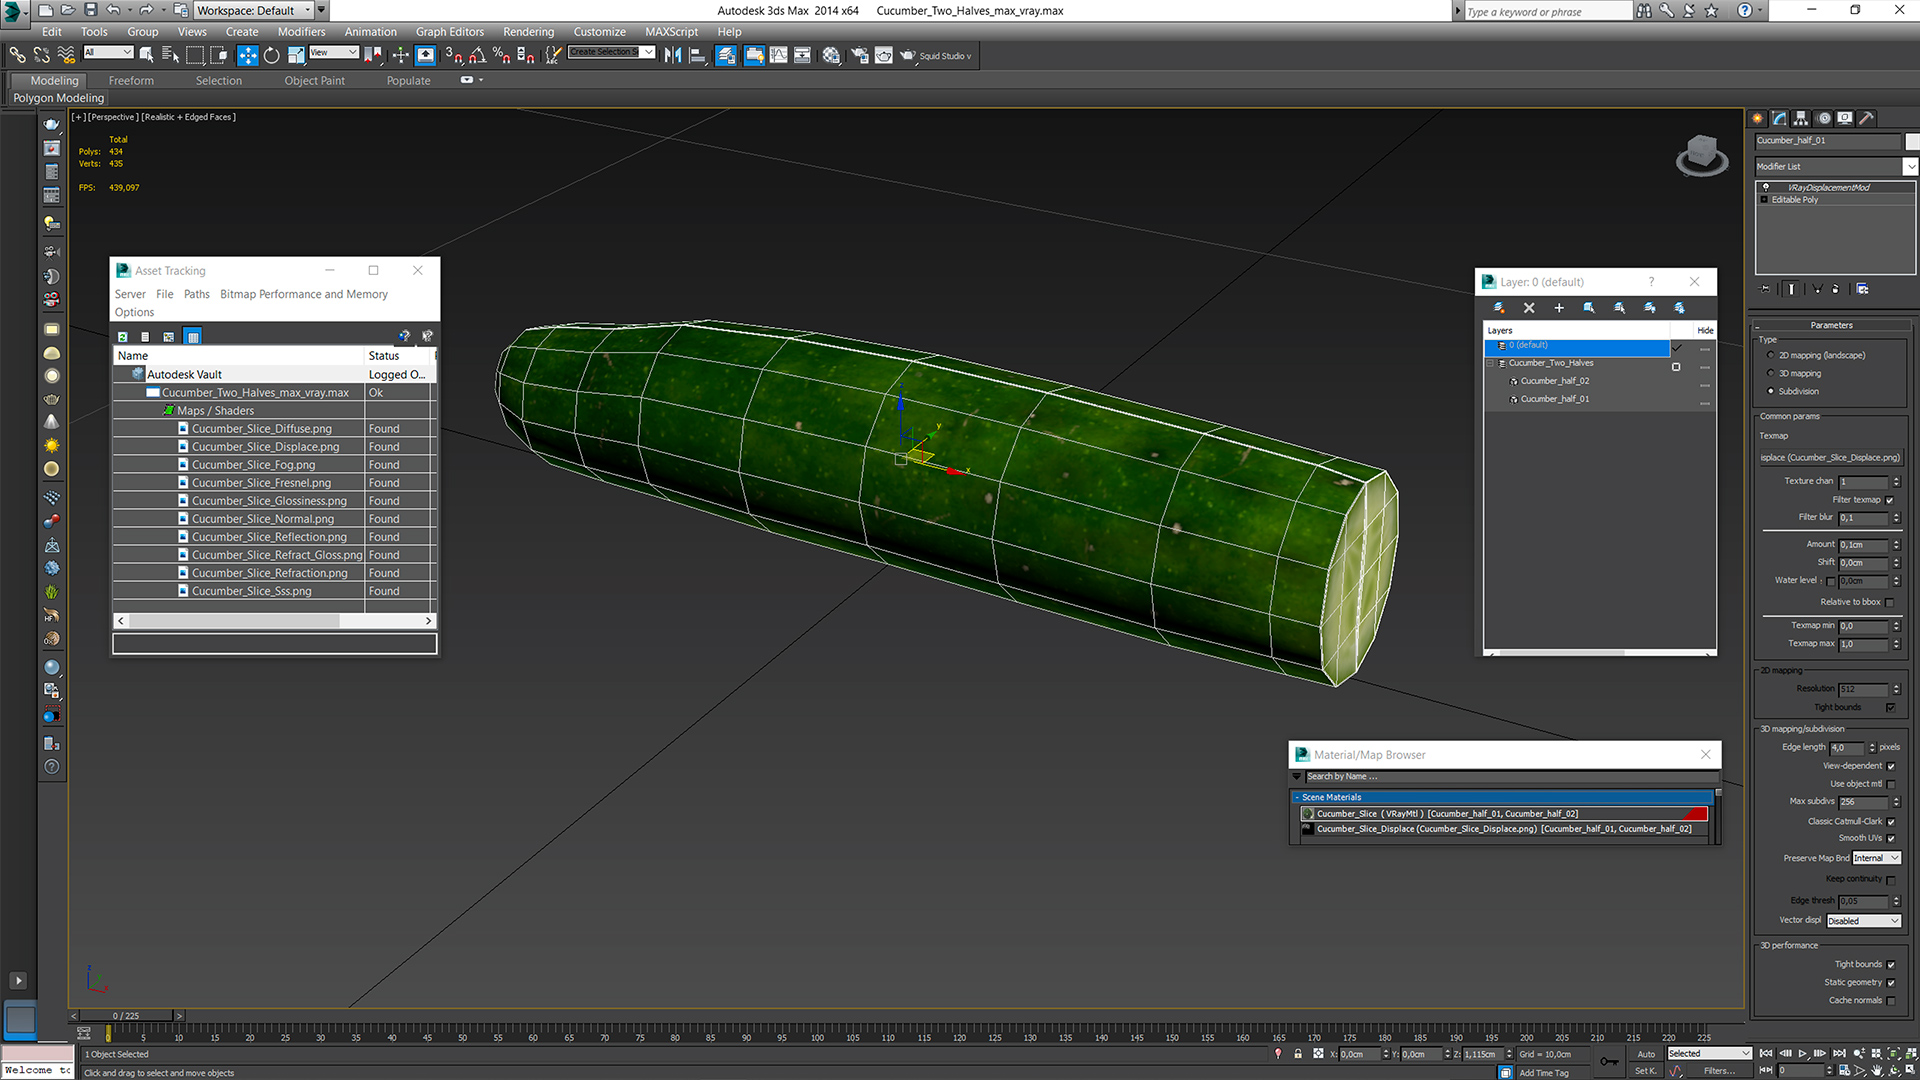Open the selection filter All dropdown
This screenshot has width=1920, height=1080.
[108, 52]
